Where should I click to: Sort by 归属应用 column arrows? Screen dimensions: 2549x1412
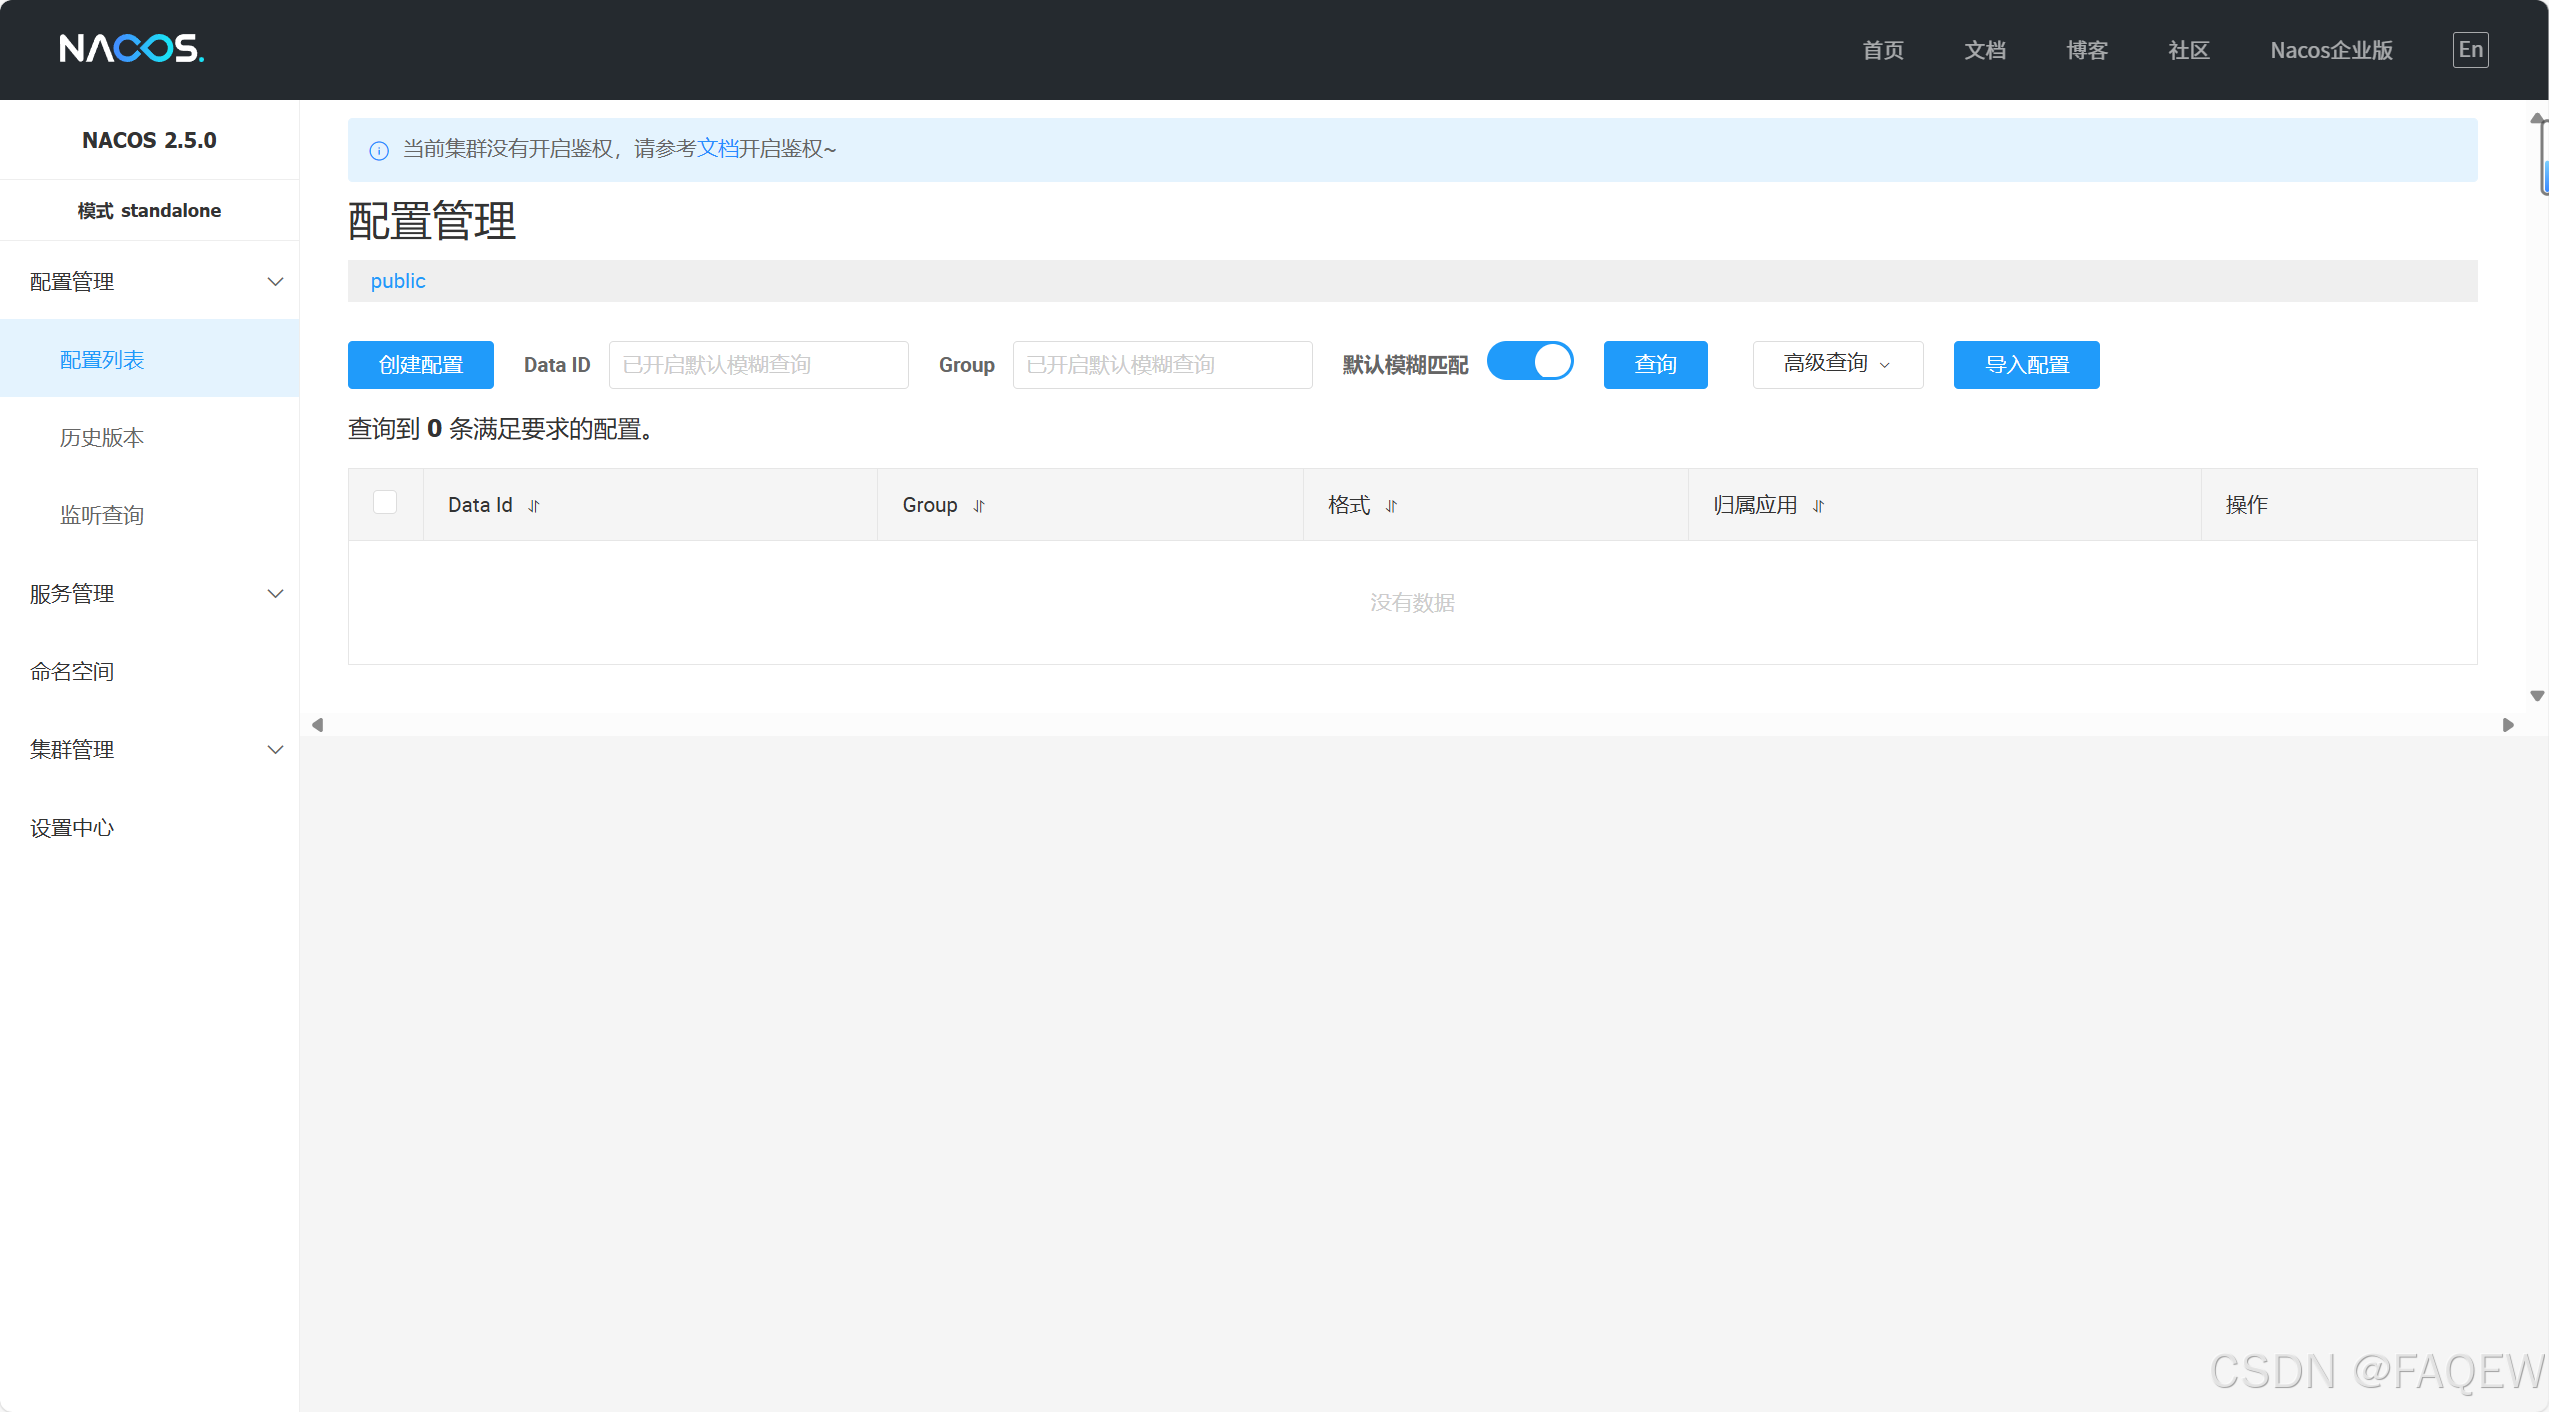1818,506
